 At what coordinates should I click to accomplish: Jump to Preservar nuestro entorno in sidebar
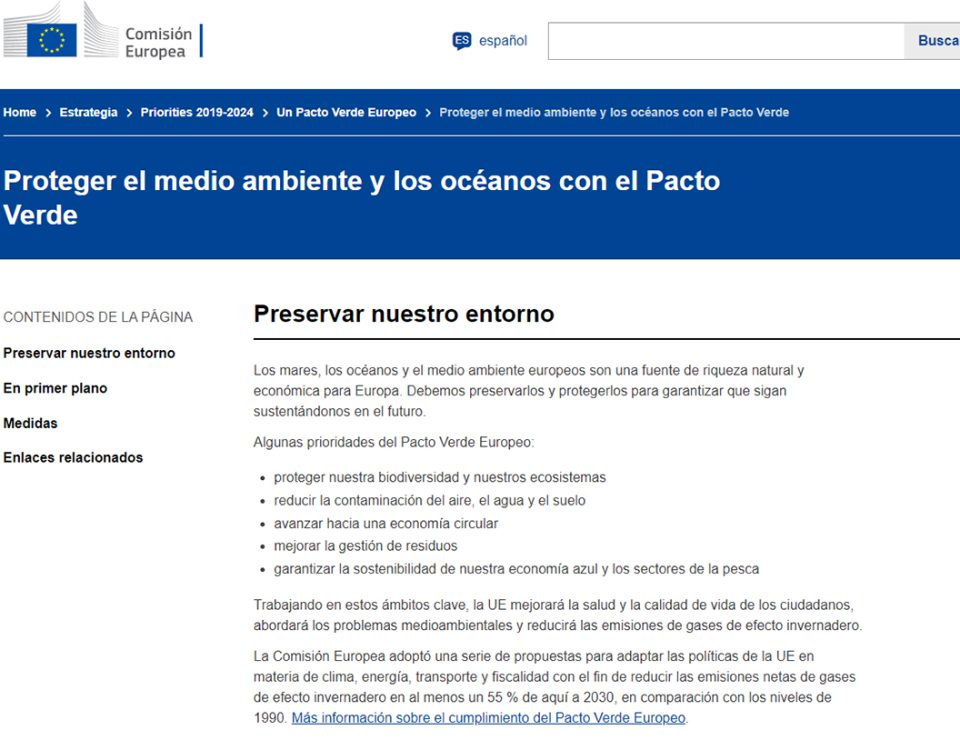pyautogui.click(x=89, y=353)
